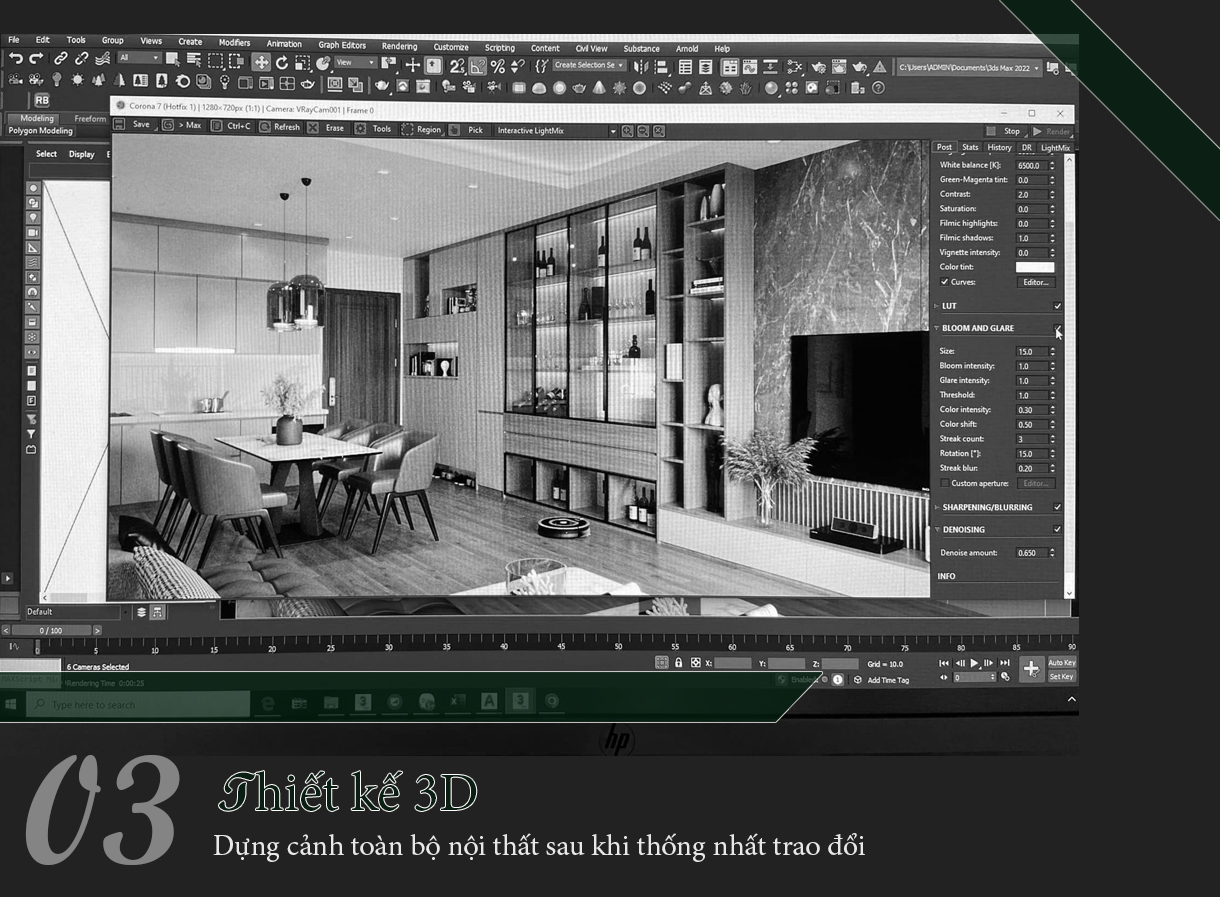Open the Create Selection Set dropdown

[x=589, y=65]
